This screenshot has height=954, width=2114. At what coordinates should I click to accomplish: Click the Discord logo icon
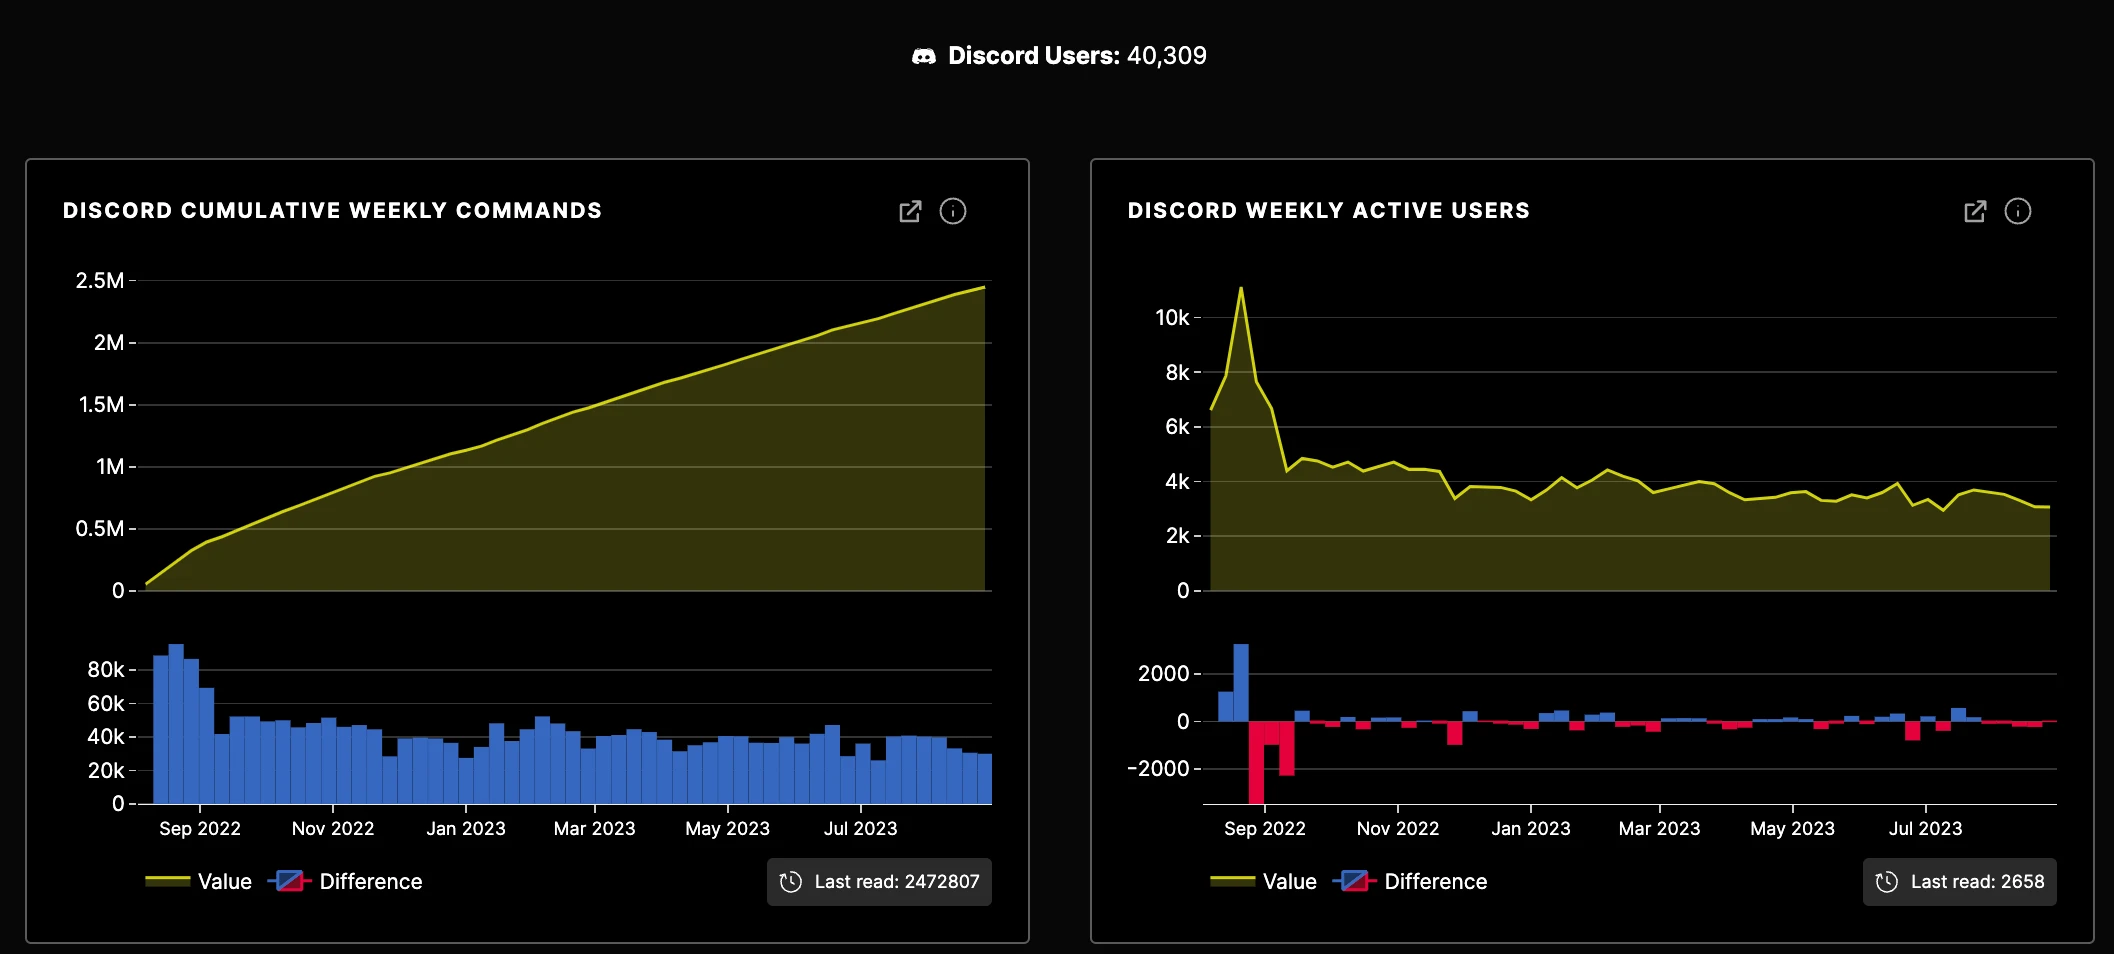(x=923, y=56)
